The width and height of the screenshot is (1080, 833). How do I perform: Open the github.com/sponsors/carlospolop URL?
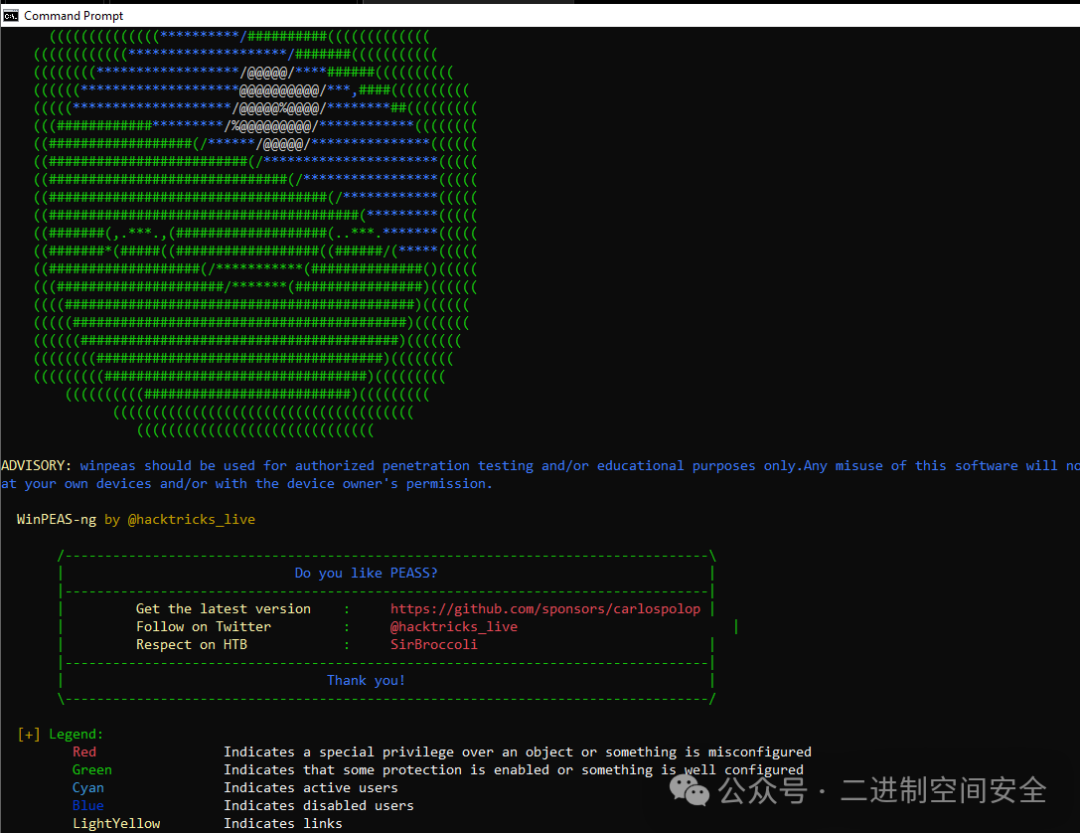[546, 609]
